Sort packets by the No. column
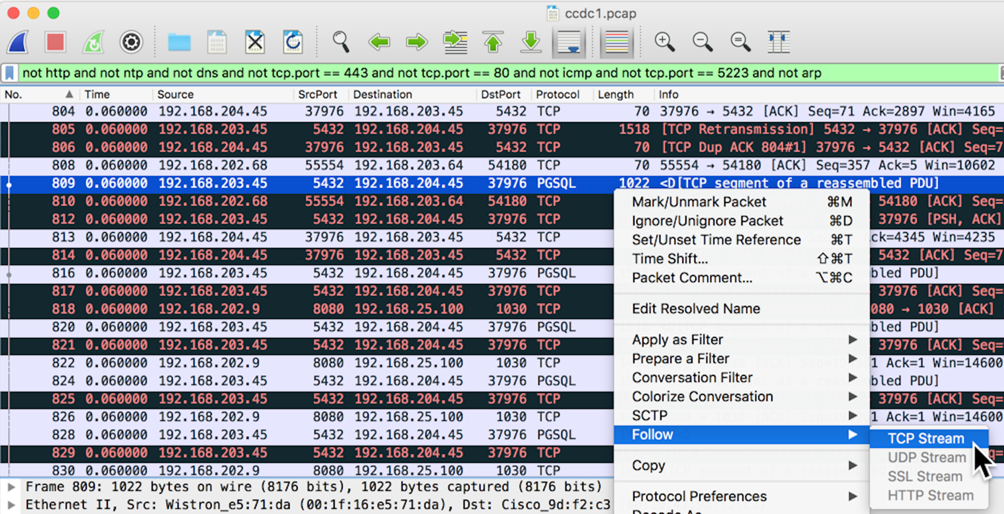 [40, 94]
